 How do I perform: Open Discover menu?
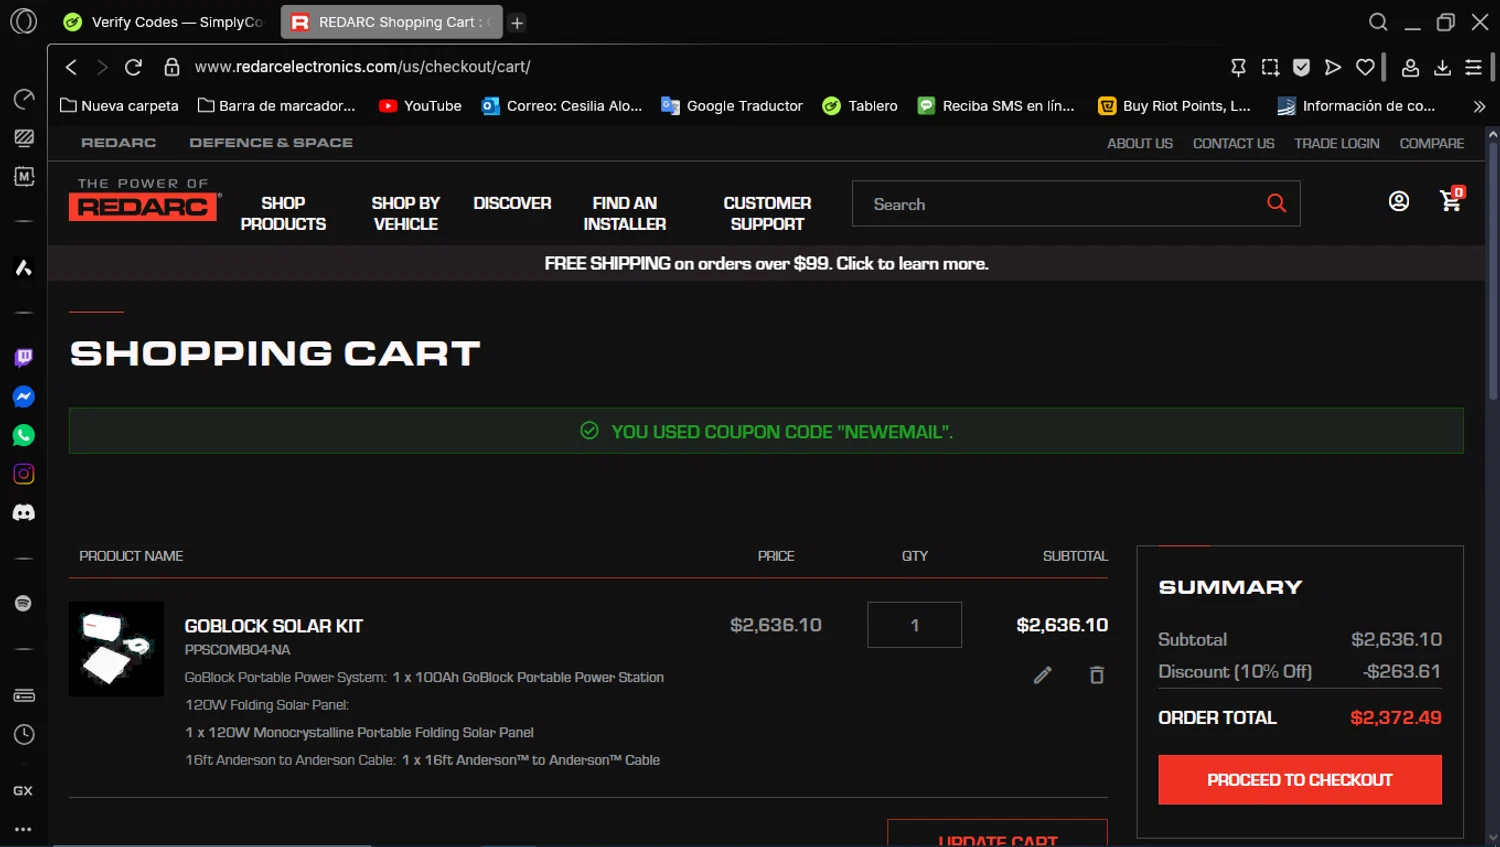tap(512, 203)
